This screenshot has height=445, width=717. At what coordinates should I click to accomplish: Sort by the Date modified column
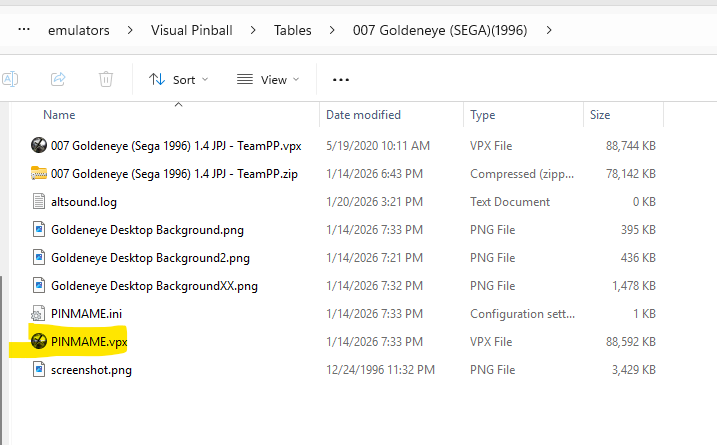point(363,115)
